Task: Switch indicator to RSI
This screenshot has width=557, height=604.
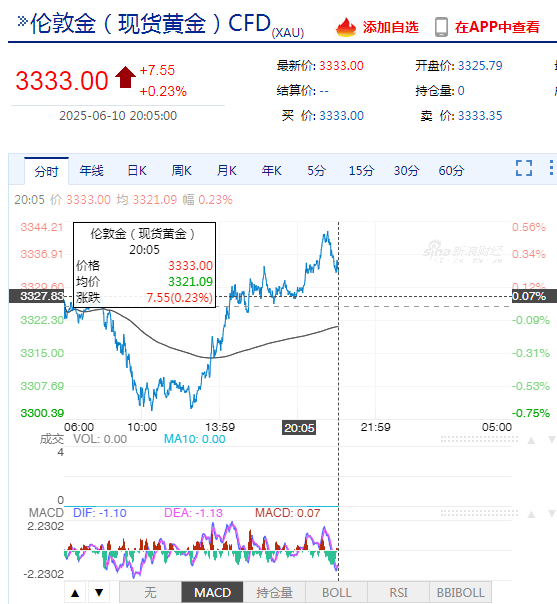Action: click(398, 592)
